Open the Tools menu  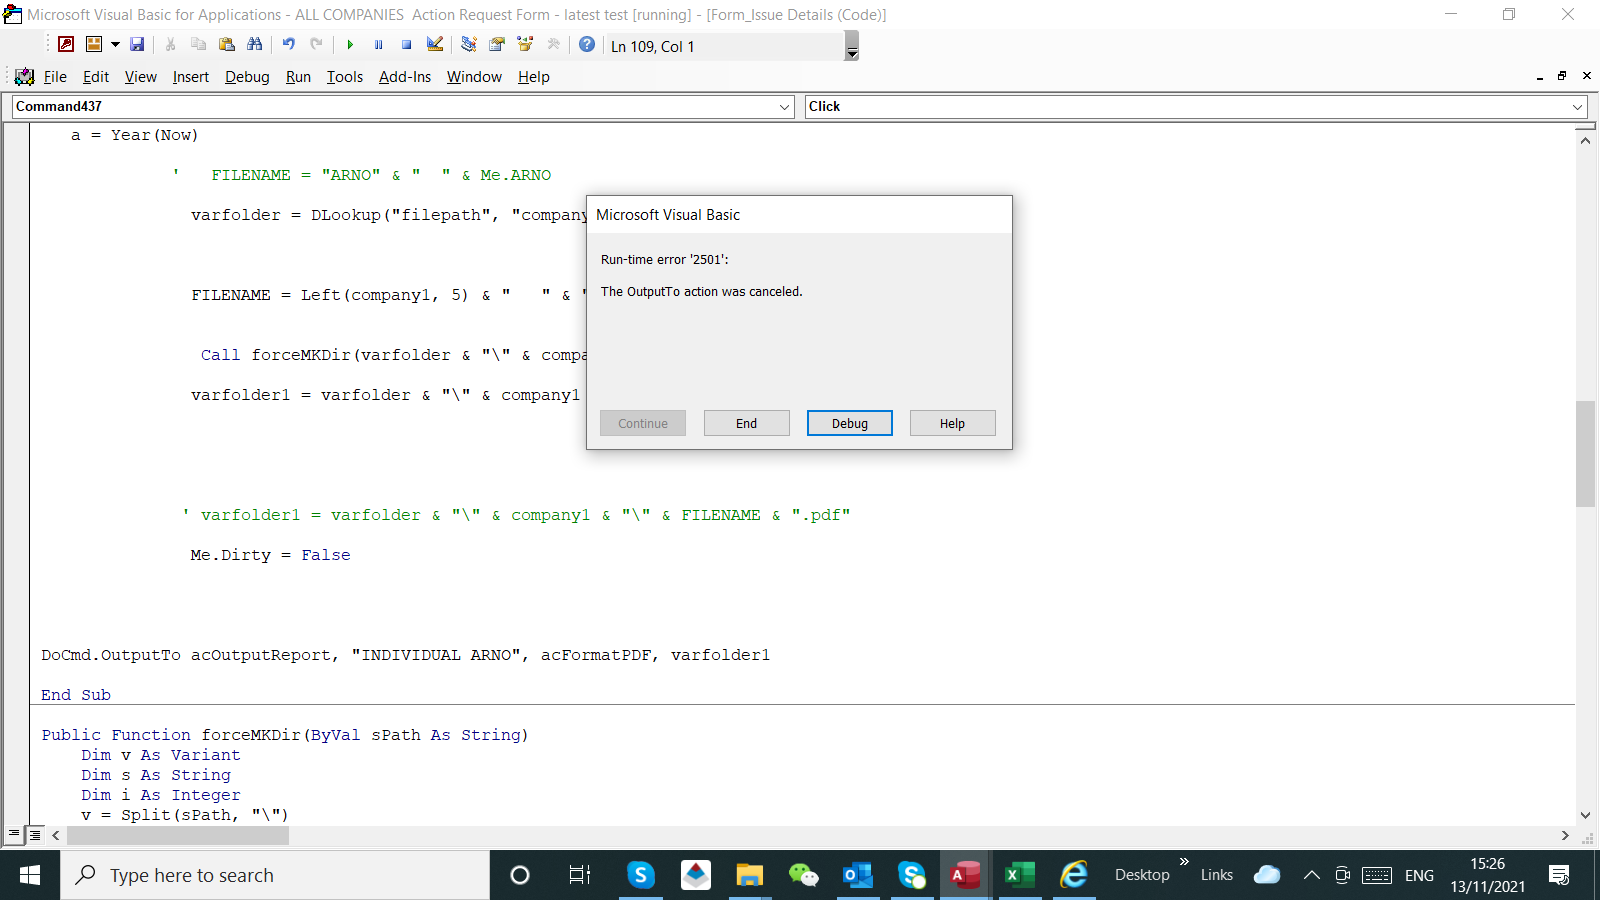345,77
